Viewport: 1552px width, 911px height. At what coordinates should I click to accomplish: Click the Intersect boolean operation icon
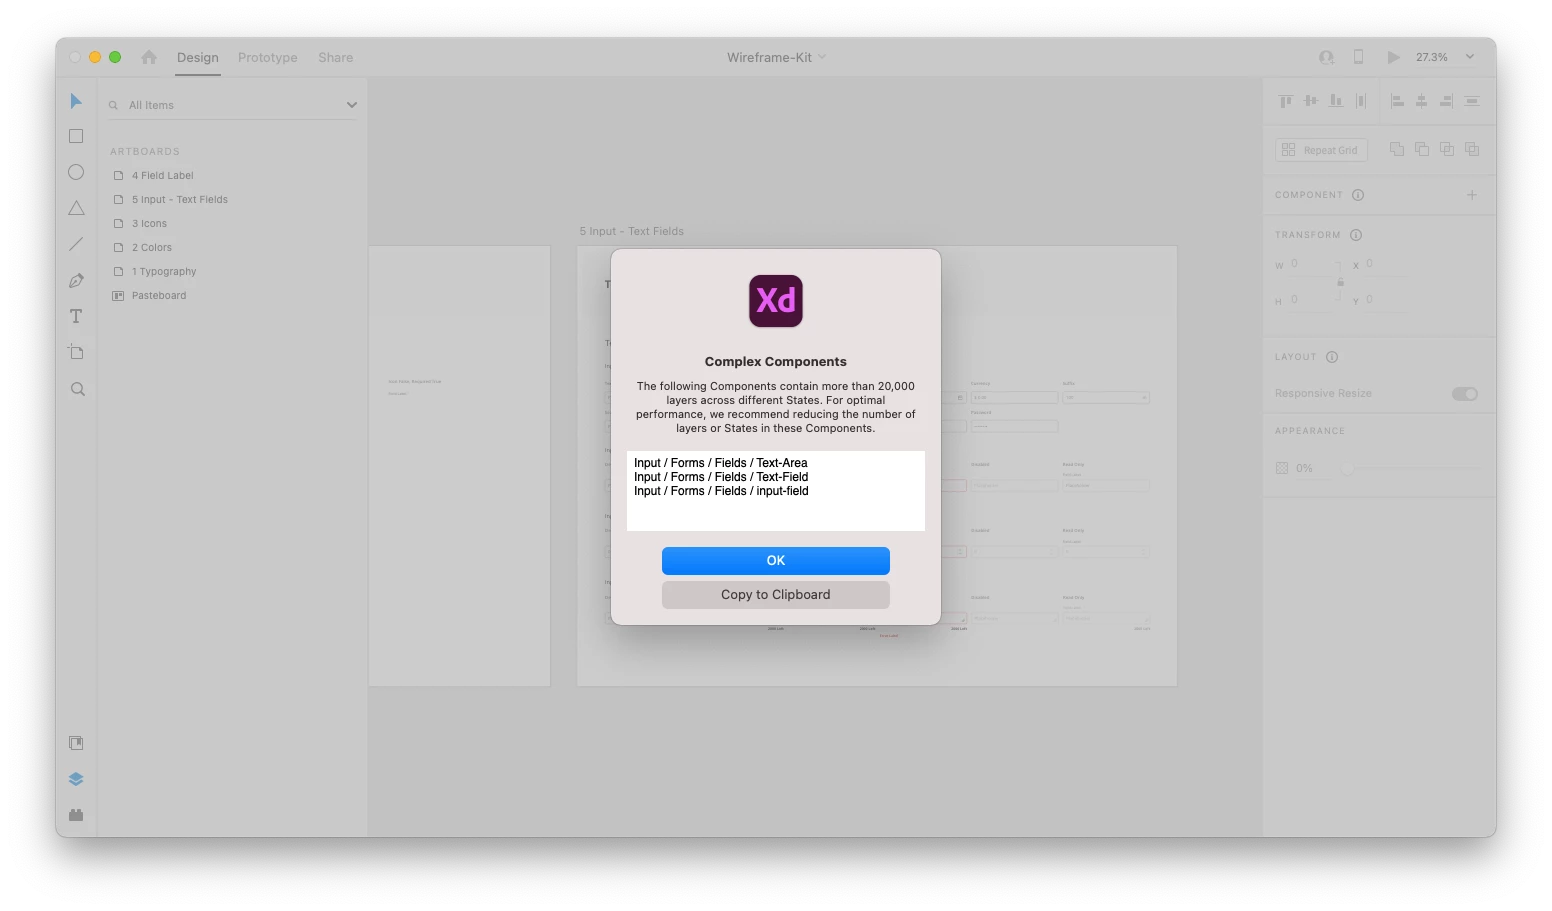[x=1447, y=149]
